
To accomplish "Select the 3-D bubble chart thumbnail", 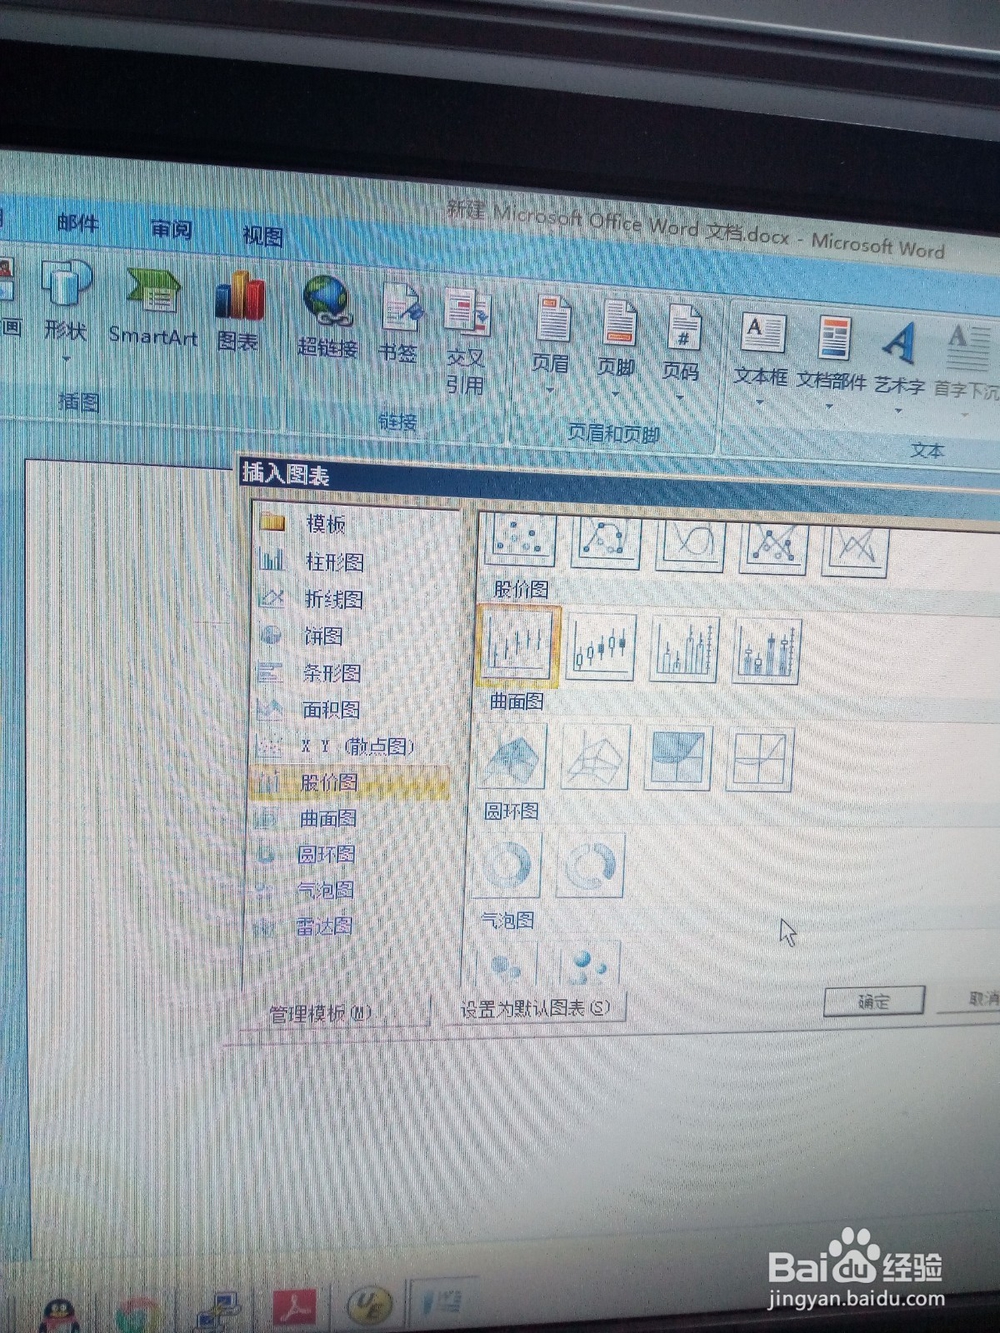I will tap(588, 964).
